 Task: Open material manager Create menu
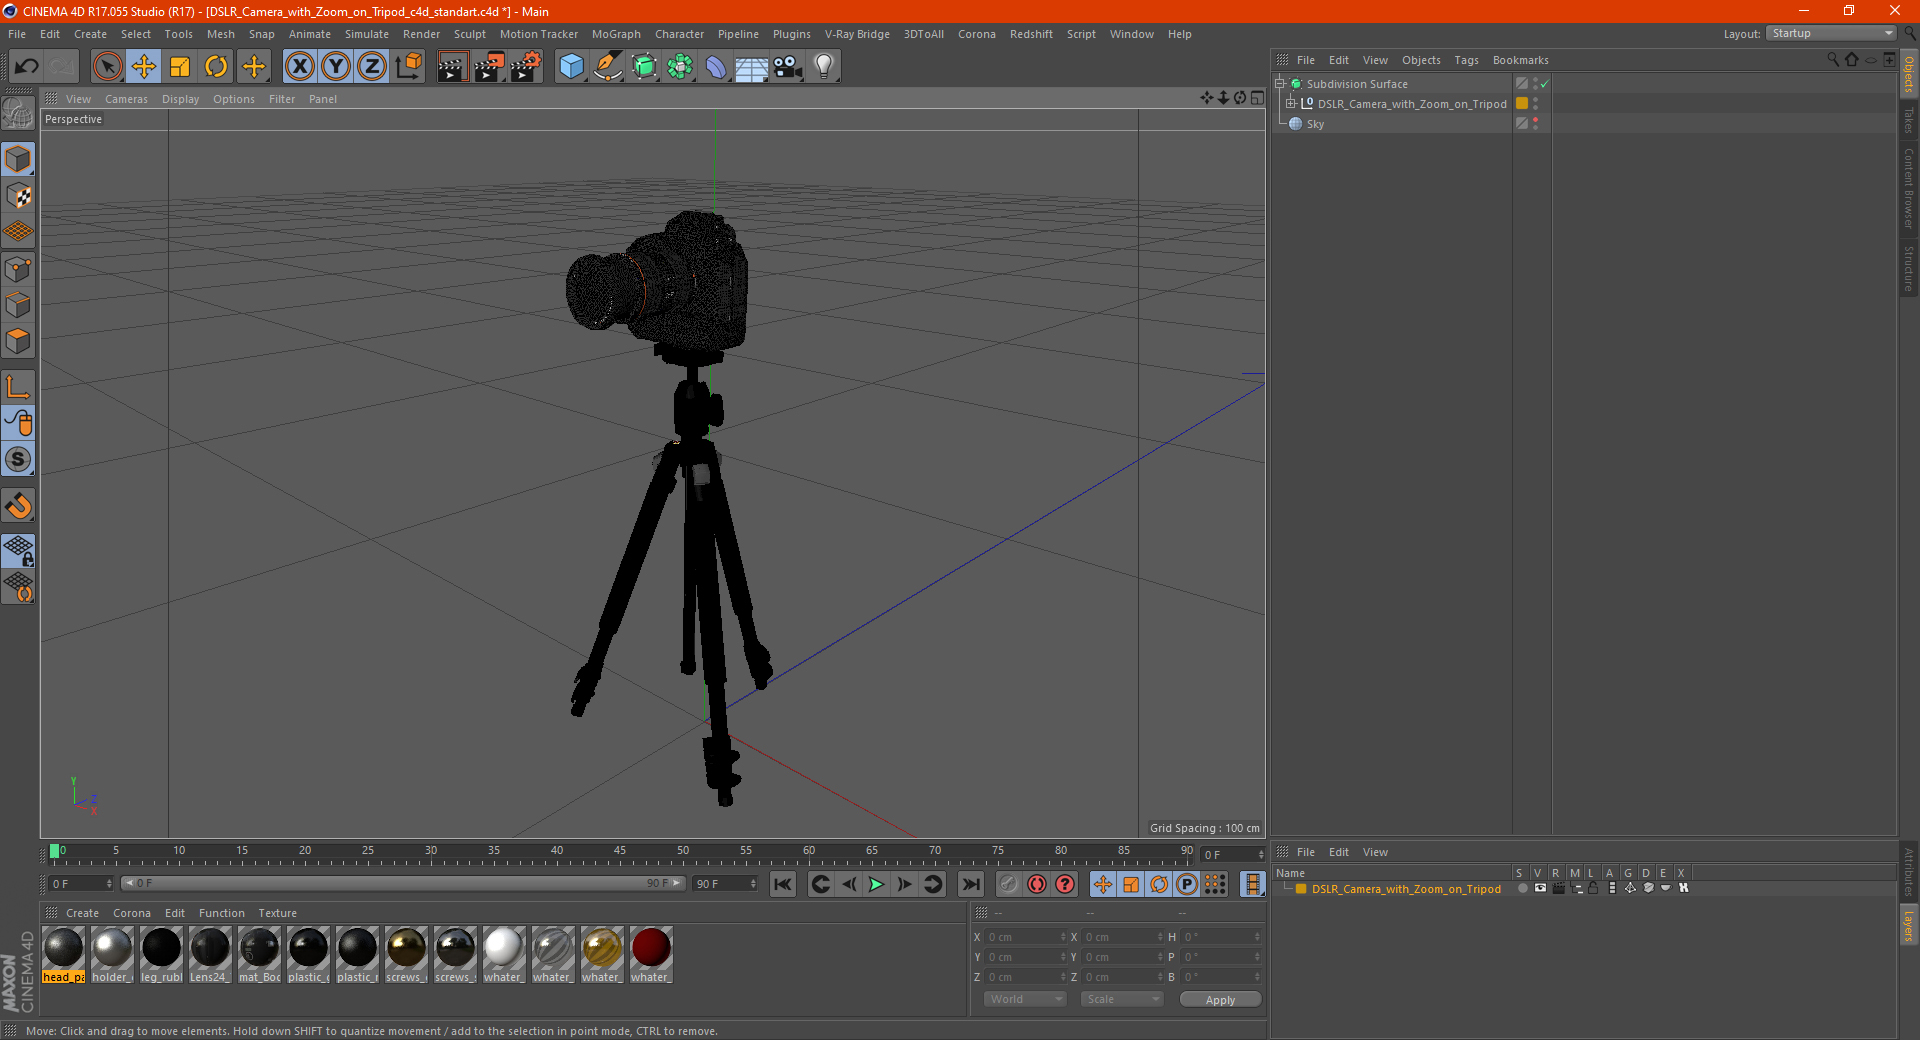[82, 913]
